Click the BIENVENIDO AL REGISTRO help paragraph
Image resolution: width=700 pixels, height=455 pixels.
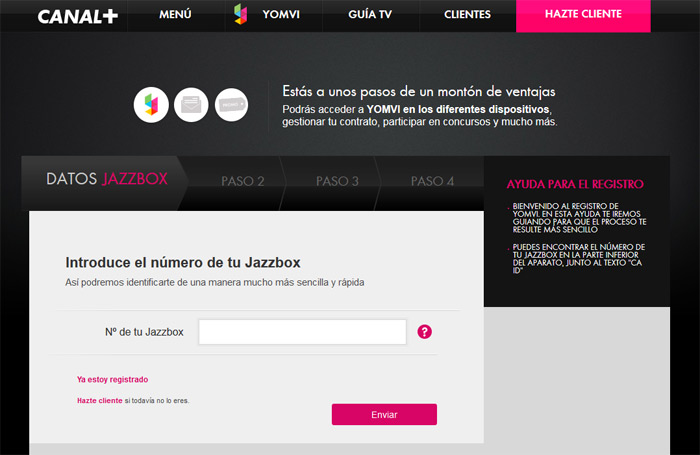pyautogui.click(x=579, y=218)
